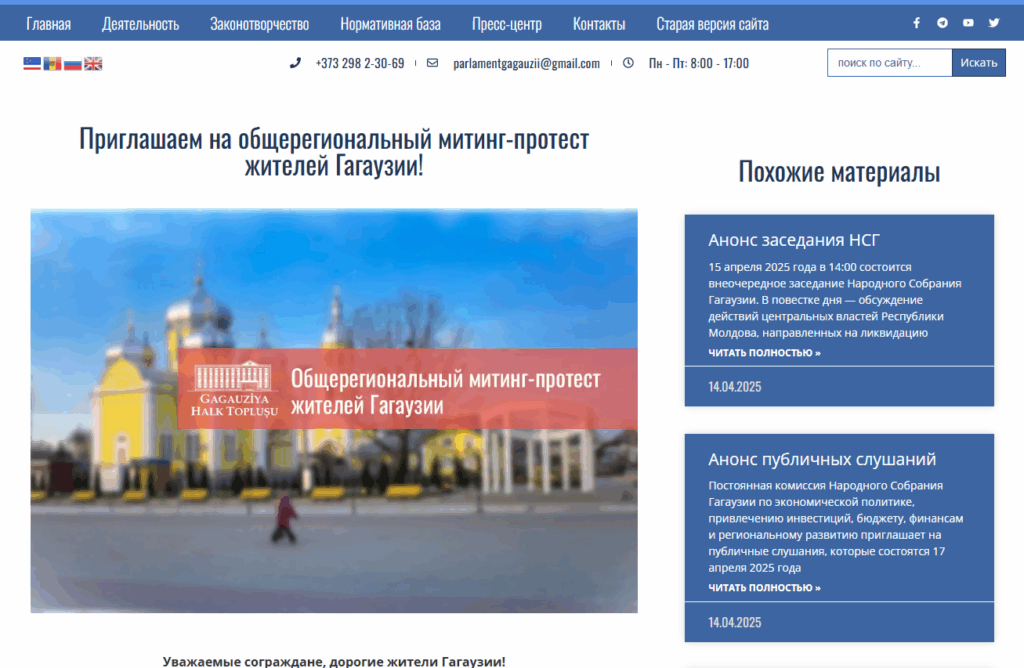Click the envelope email icon
Viewport: 1024px width, 668px height.
(x=432, y=63)
